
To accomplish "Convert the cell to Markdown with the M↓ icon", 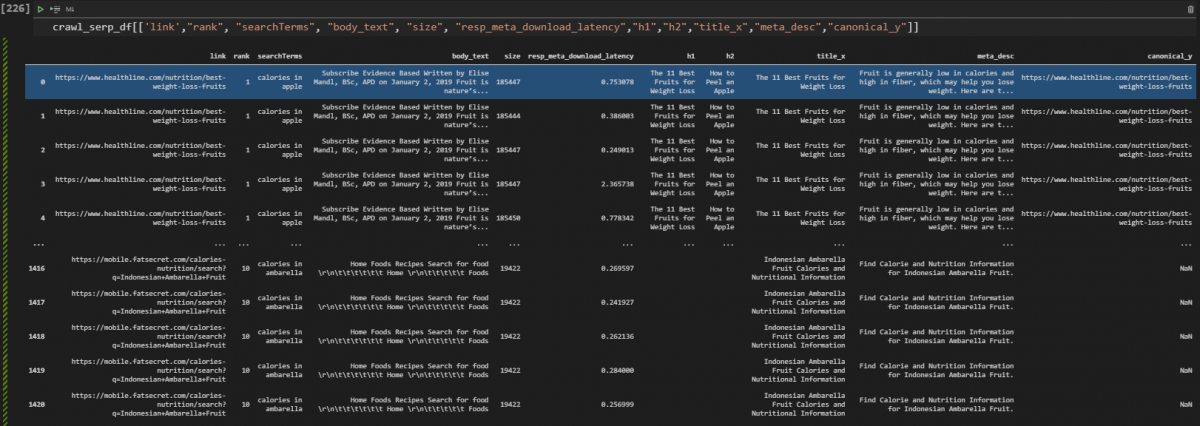I will (x=70, y=8).
